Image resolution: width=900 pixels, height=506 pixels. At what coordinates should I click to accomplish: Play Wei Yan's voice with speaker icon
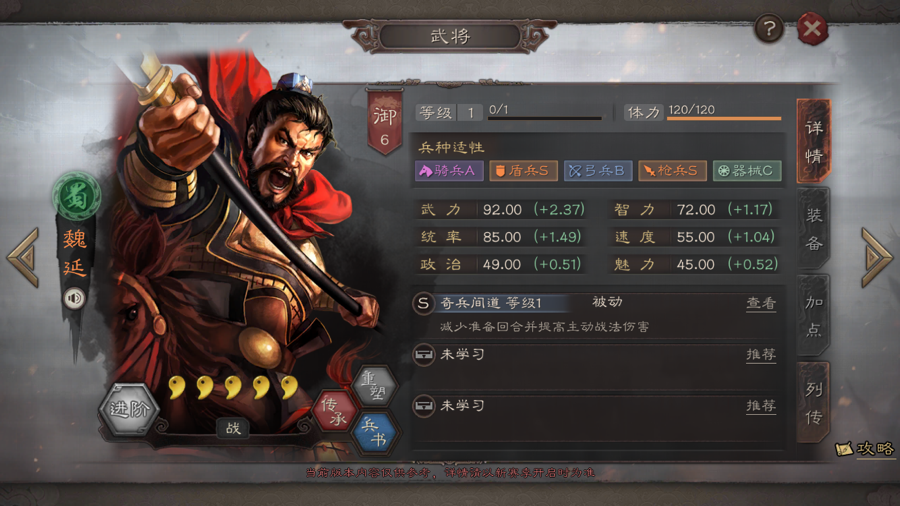point(74,298)
